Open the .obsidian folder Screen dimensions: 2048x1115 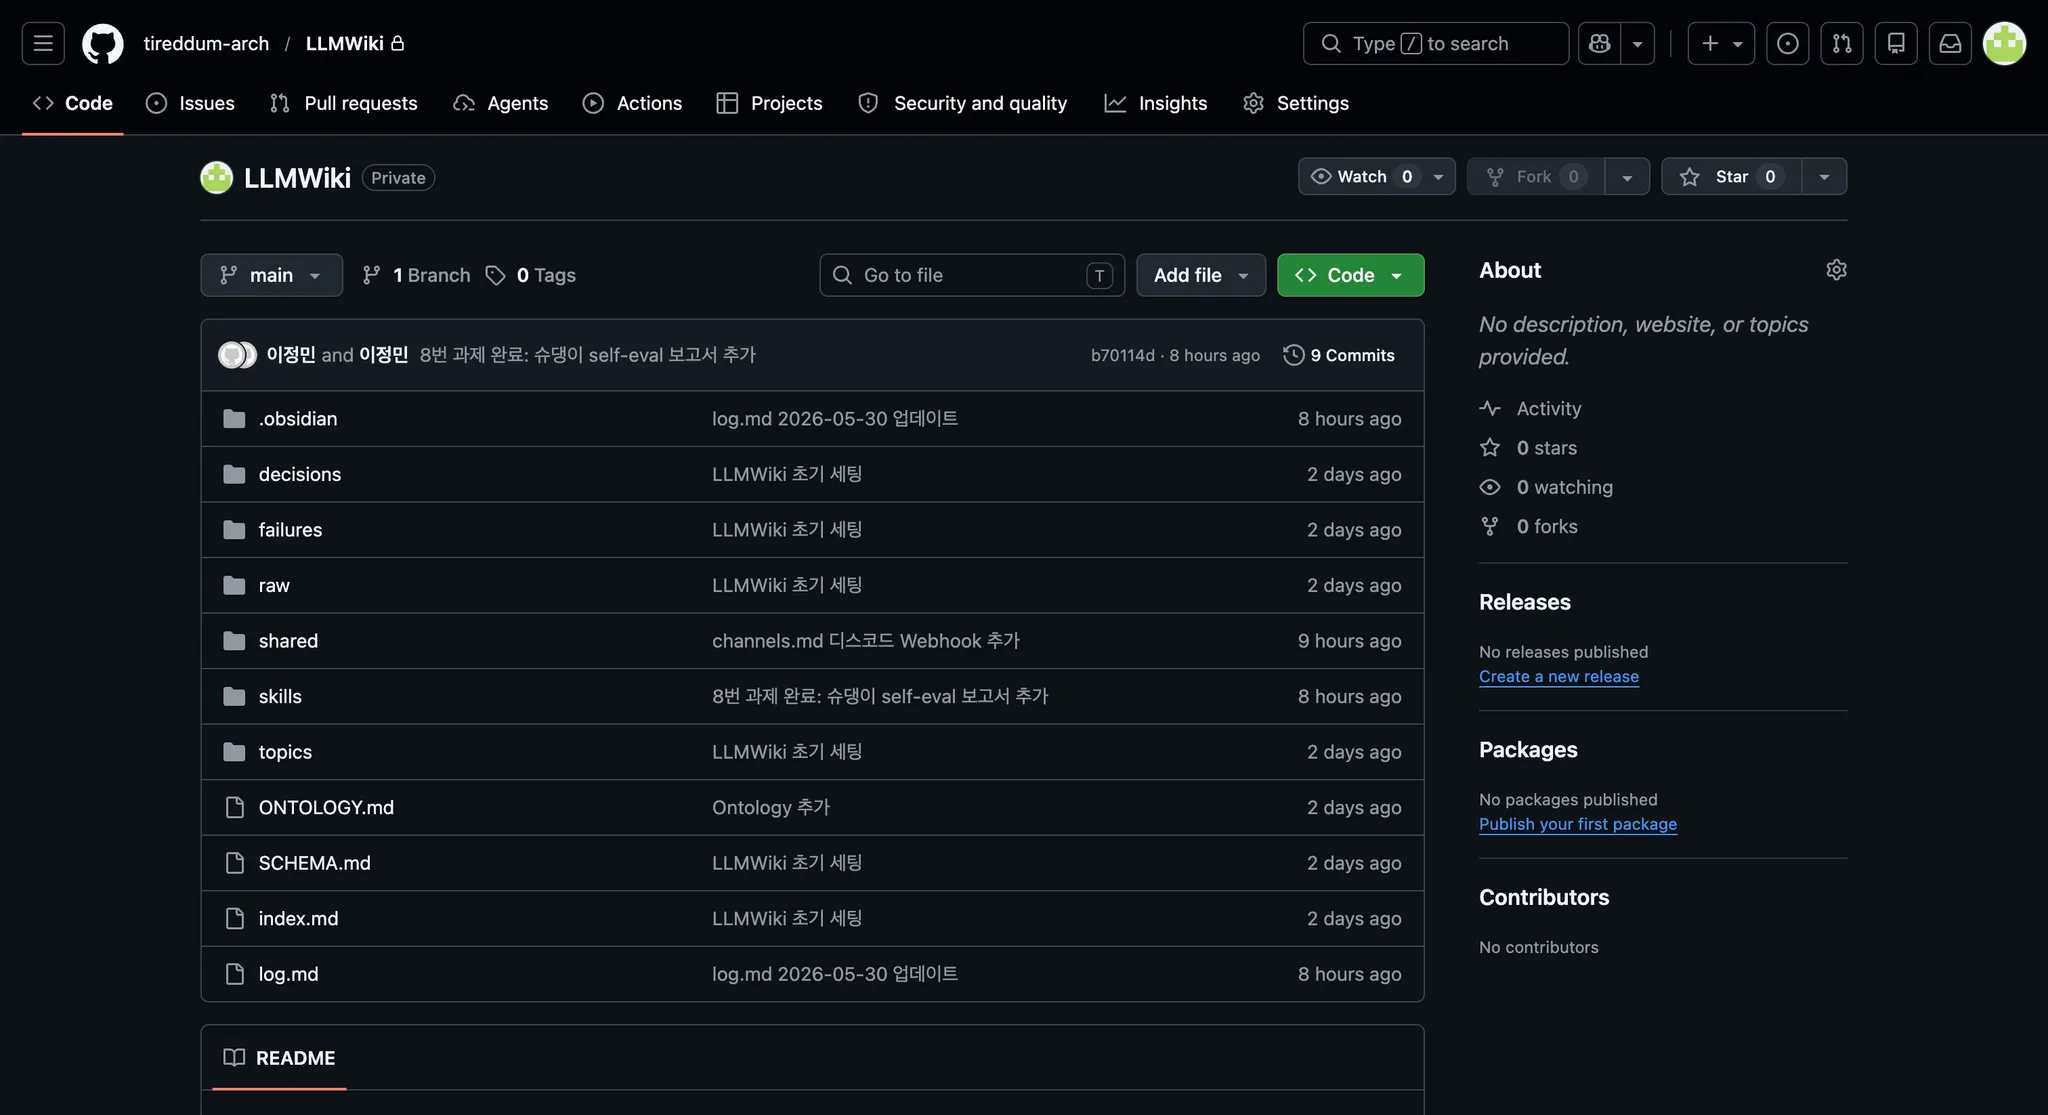point(298,419)
